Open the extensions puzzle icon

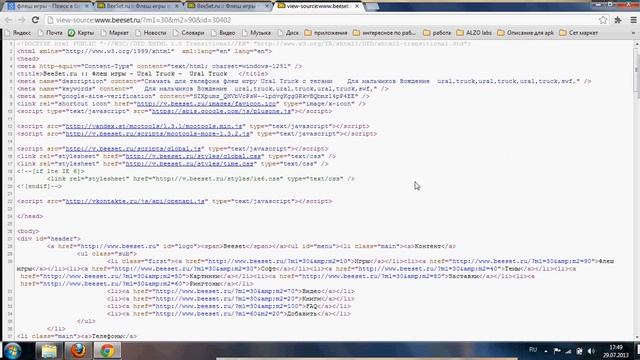[618, 20]
